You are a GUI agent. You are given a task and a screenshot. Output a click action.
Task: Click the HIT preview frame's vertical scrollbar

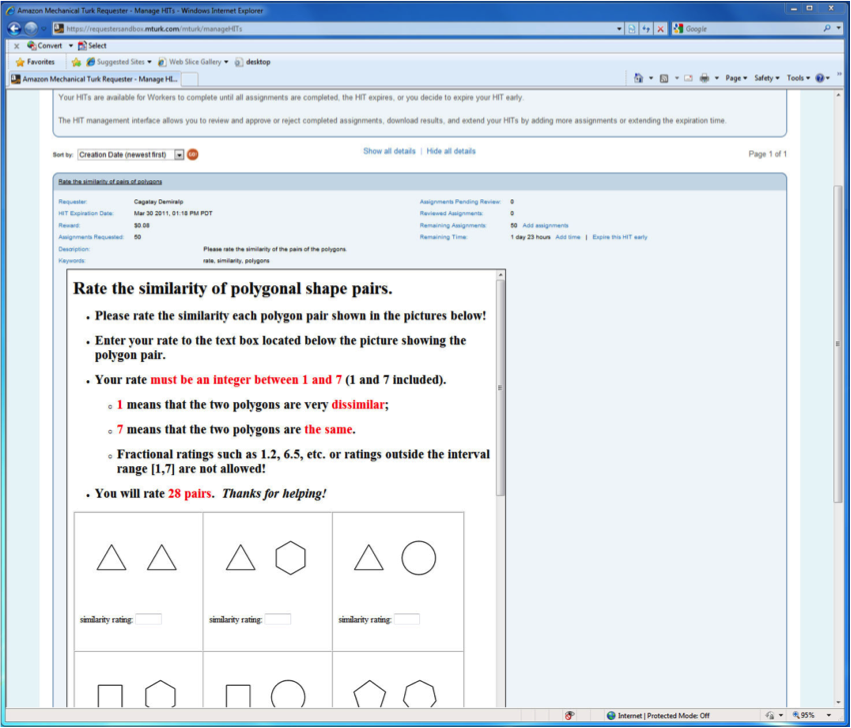pos(500,387)
